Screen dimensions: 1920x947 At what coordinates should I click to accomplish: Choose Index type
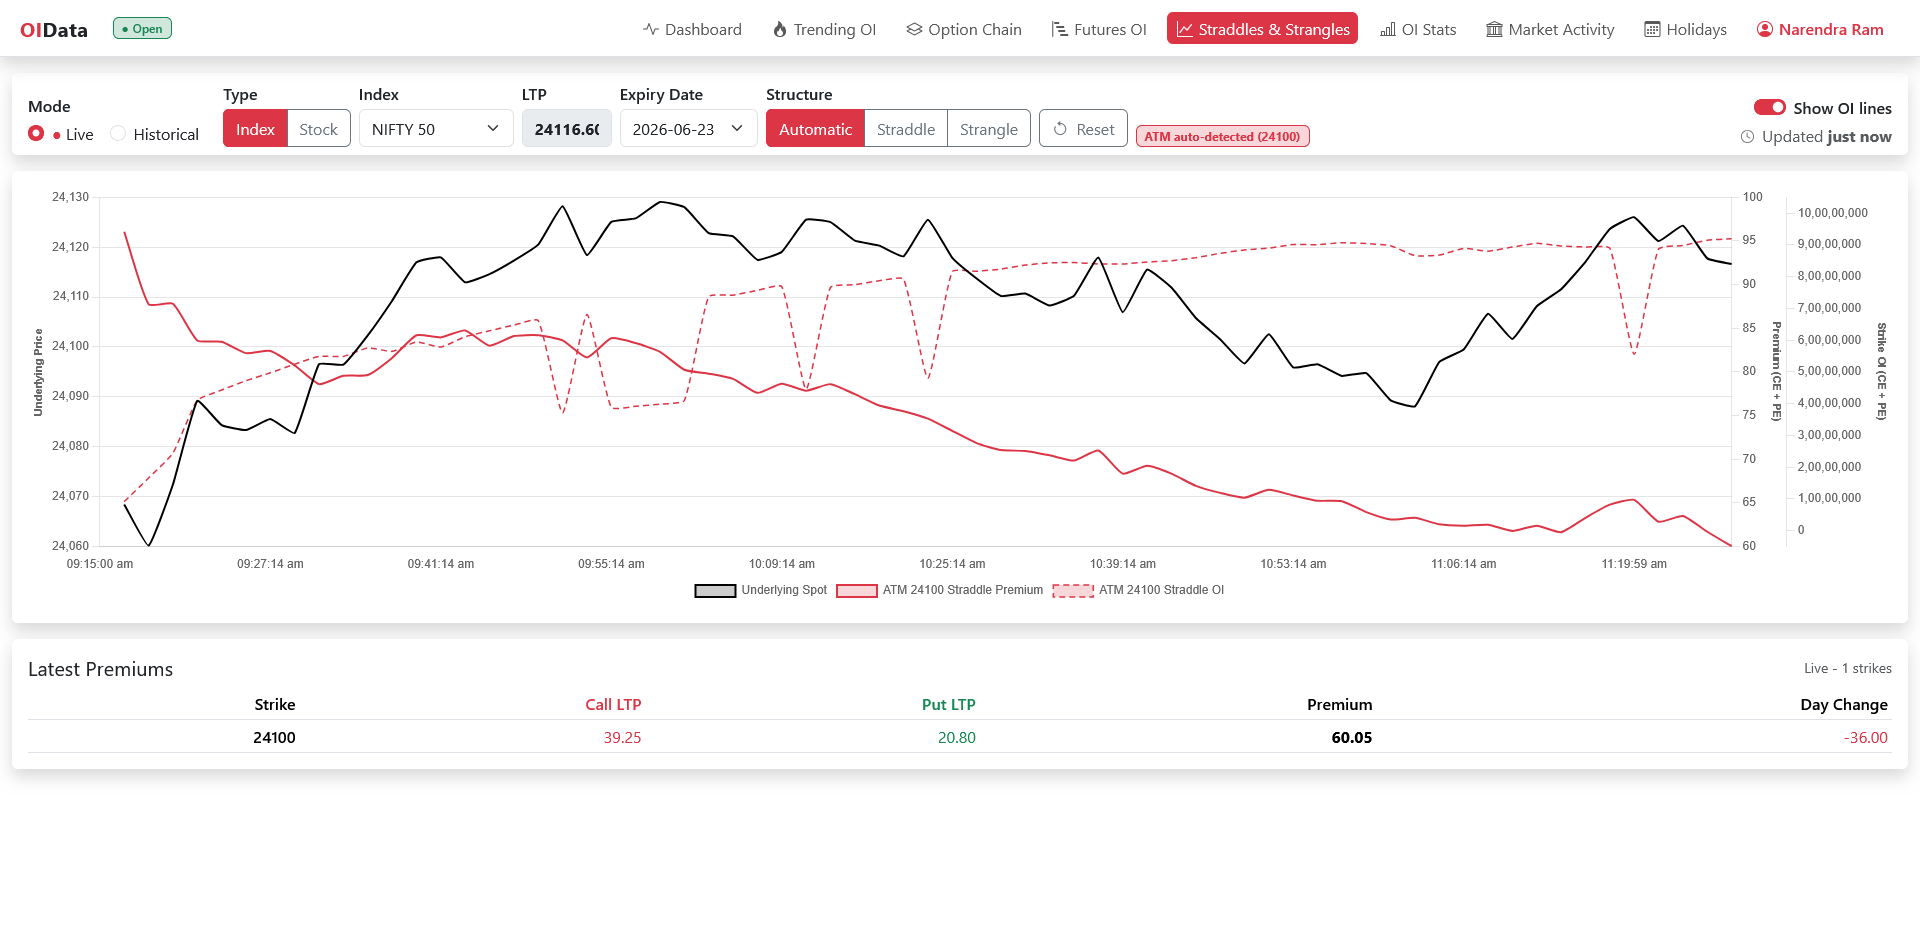(x=255, y=129)
